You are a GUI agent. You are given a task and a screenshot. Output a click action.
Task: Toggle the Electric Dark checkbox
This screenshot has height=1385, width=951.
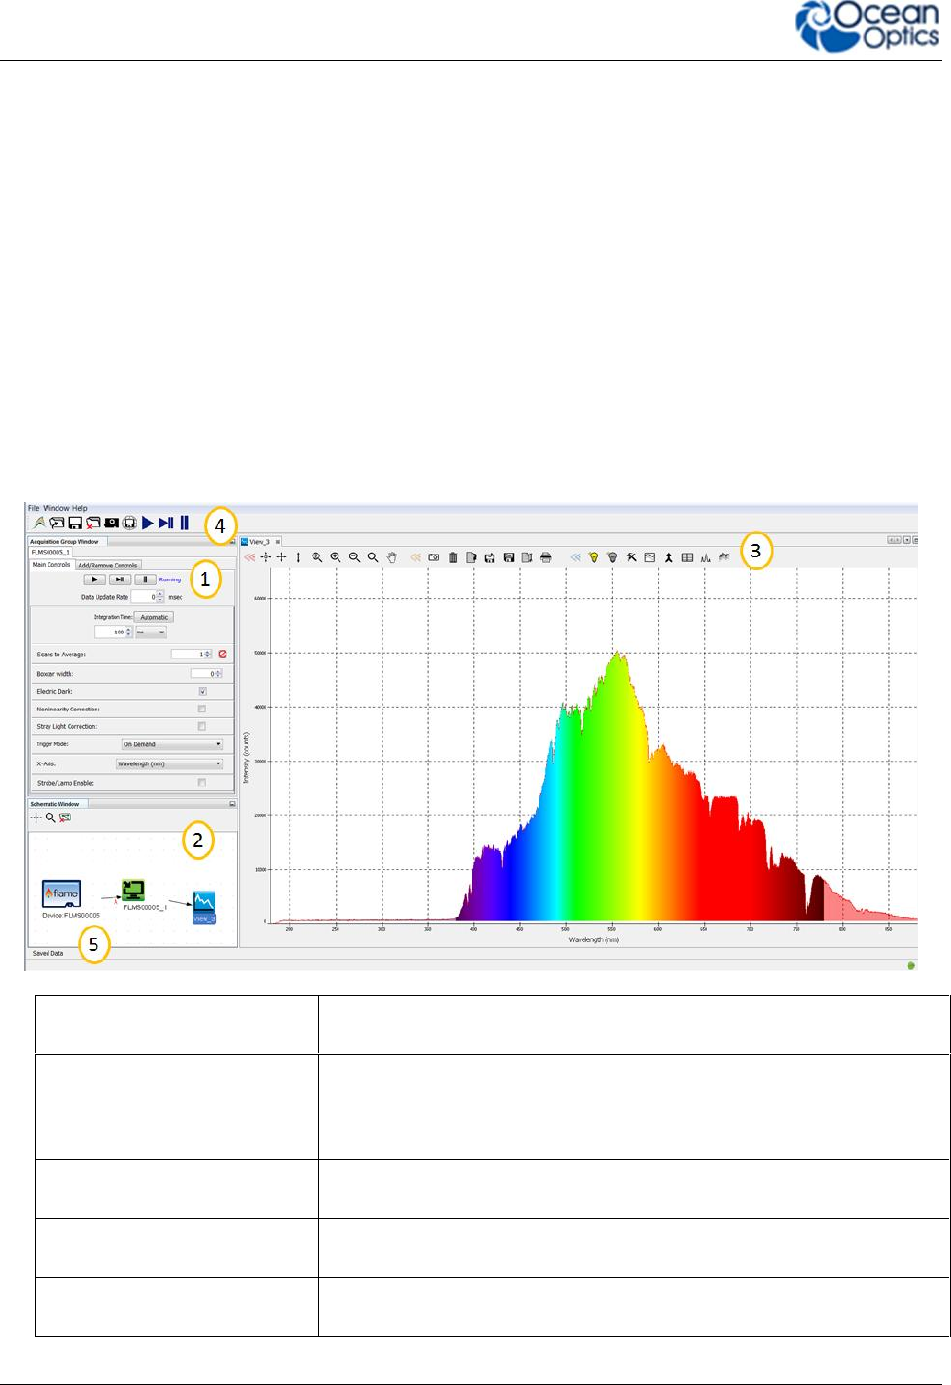point(202,691)
